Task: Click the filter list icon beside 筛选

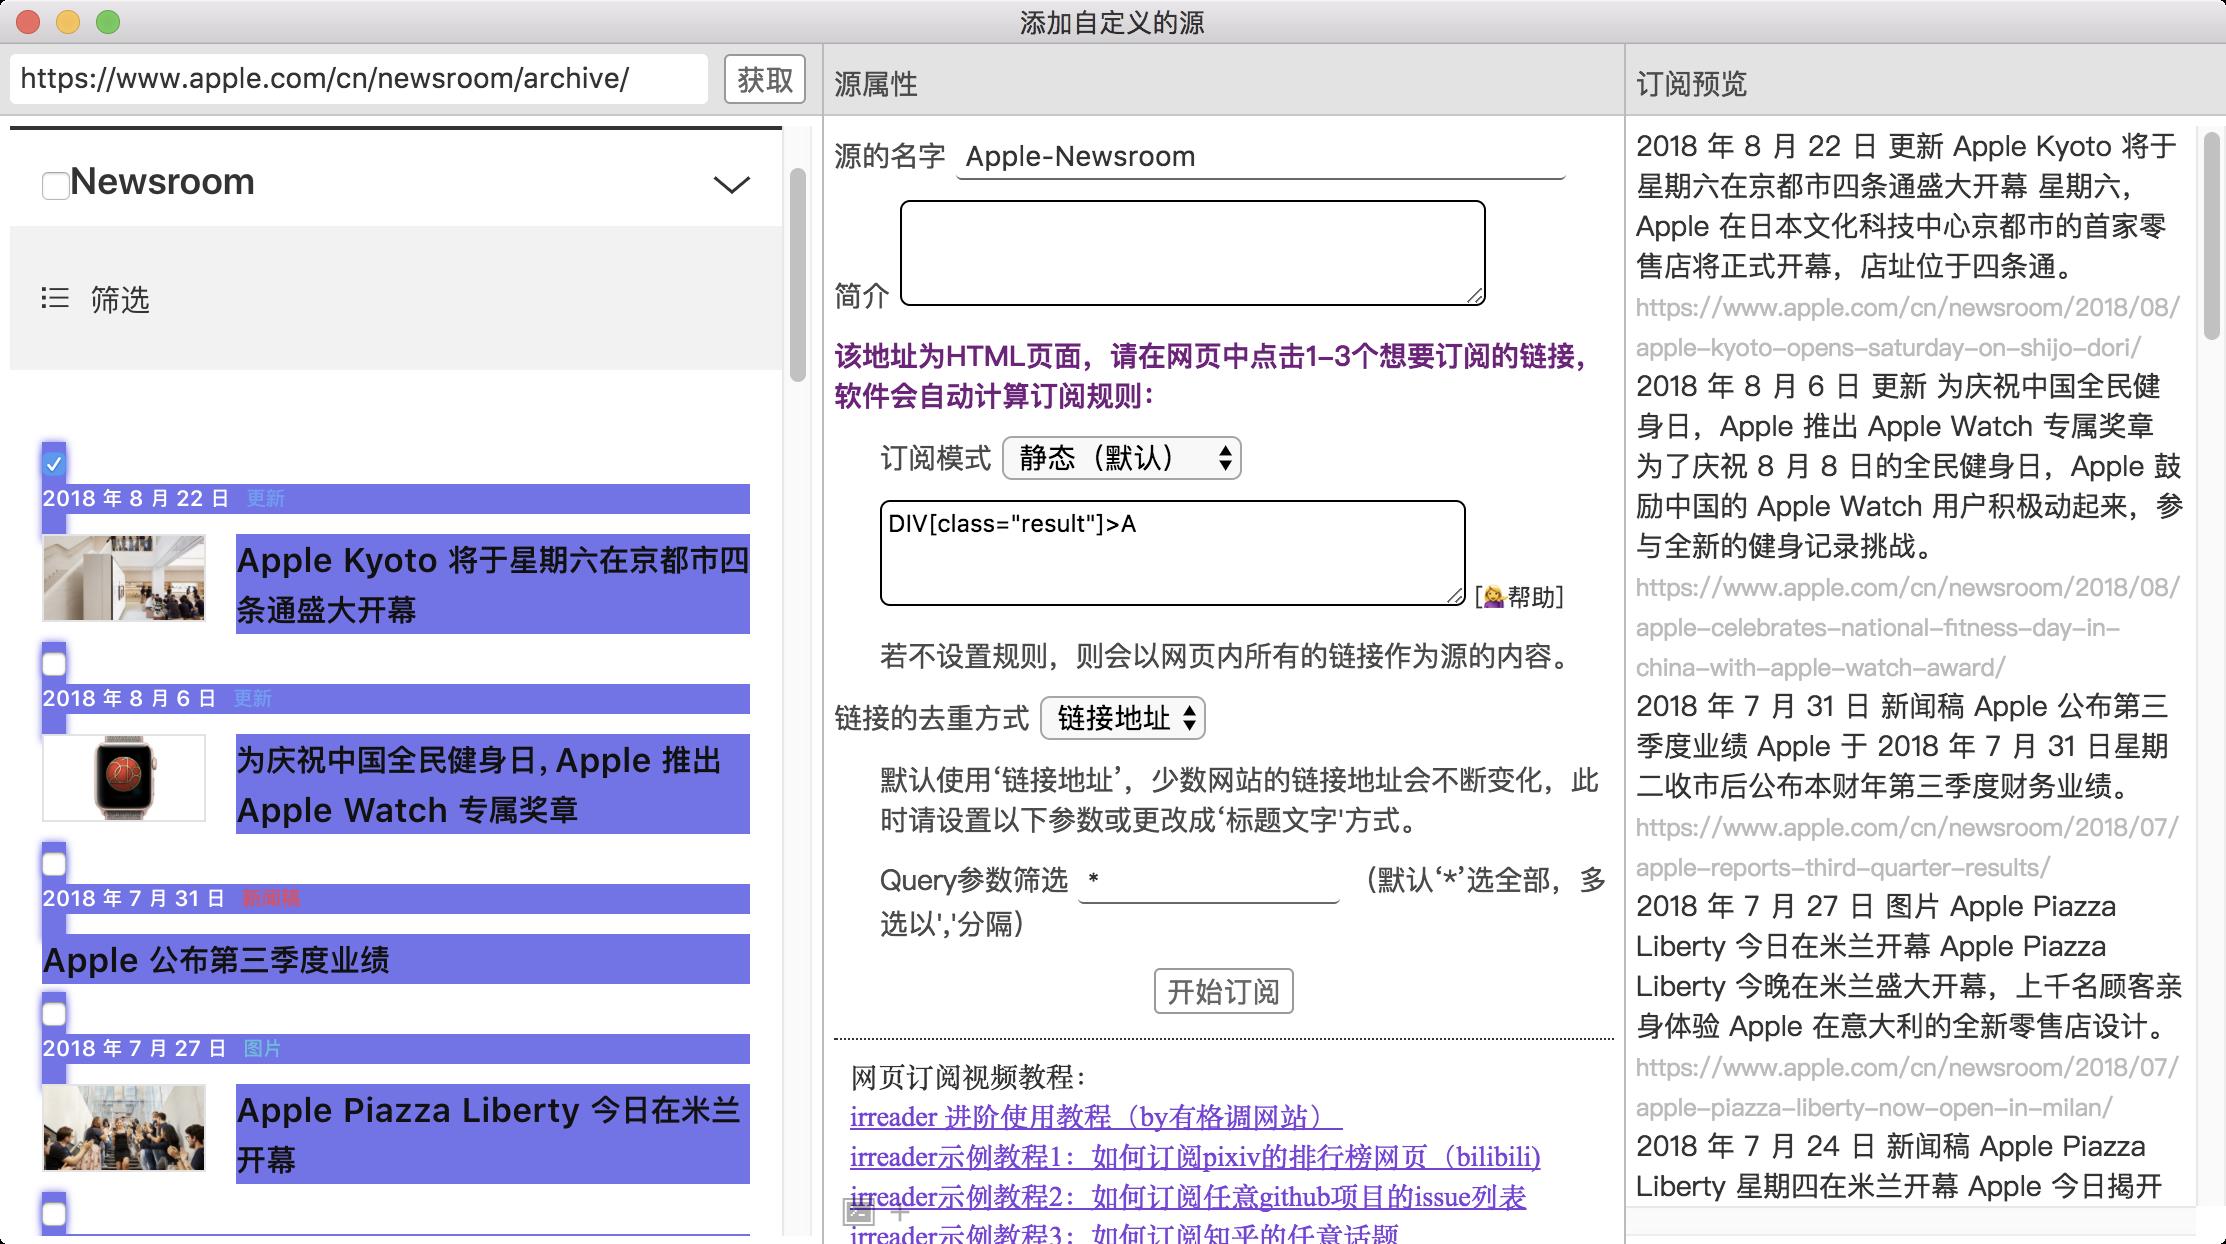Action: (55, 298)
